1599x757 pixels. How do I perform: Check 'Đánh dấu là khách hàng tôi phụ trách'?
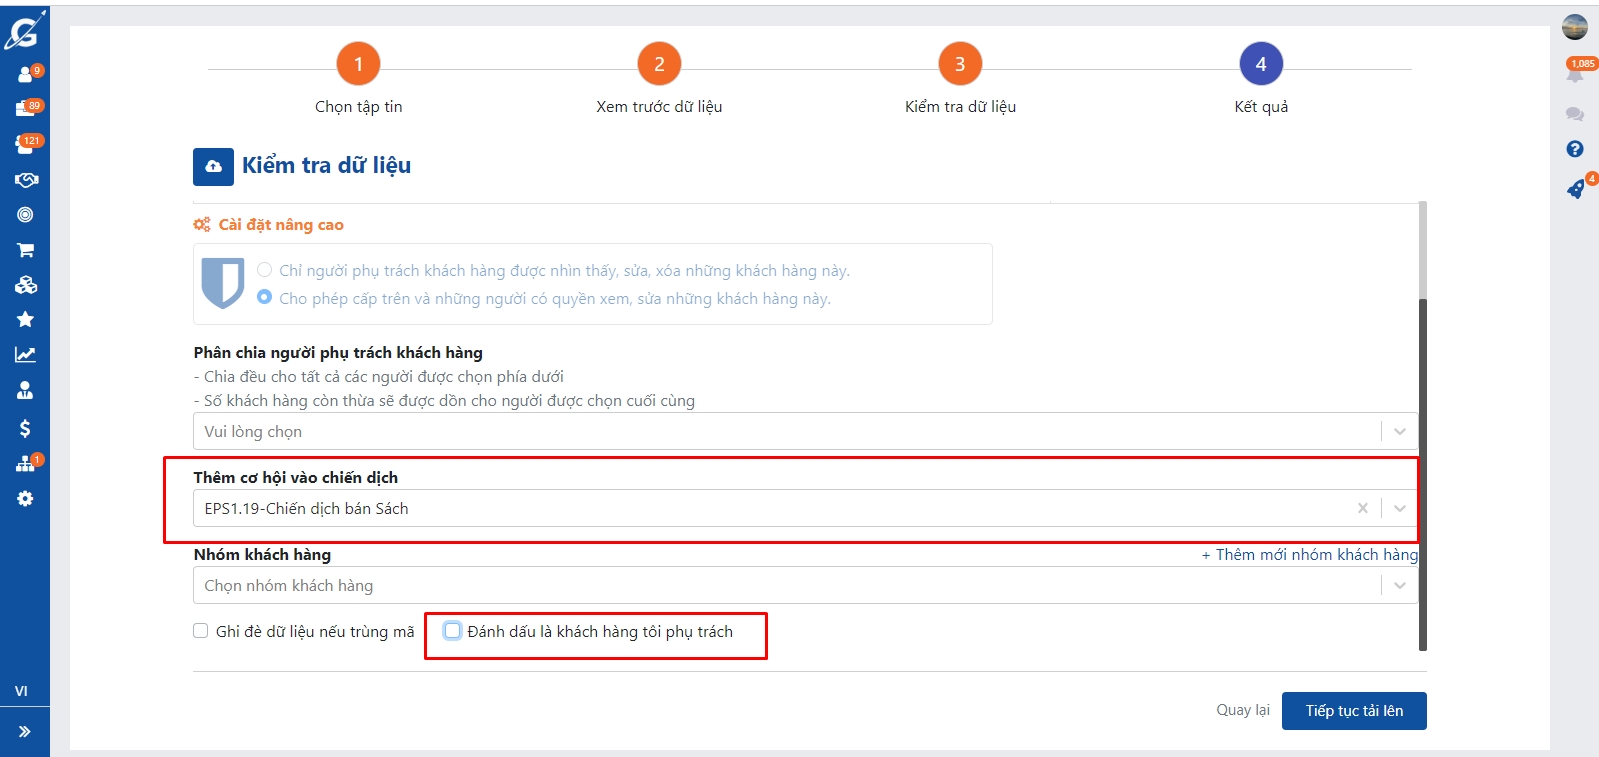[x=453, y=631]
